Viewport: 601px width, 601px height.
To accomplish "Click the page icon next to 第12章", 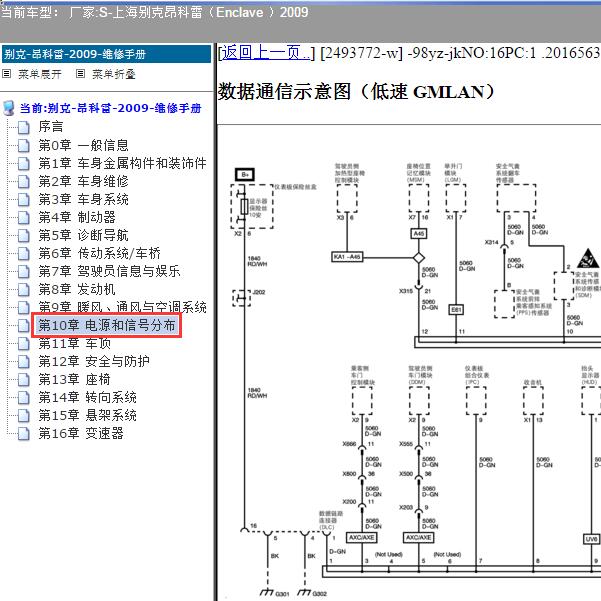I will [24, 361].
